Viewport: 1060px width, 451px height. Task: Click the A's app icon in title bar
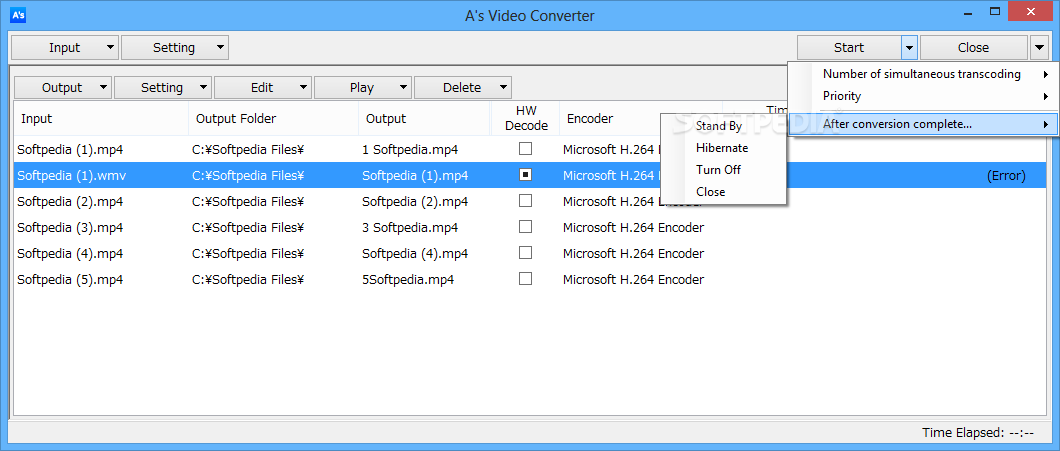[18, 14]
